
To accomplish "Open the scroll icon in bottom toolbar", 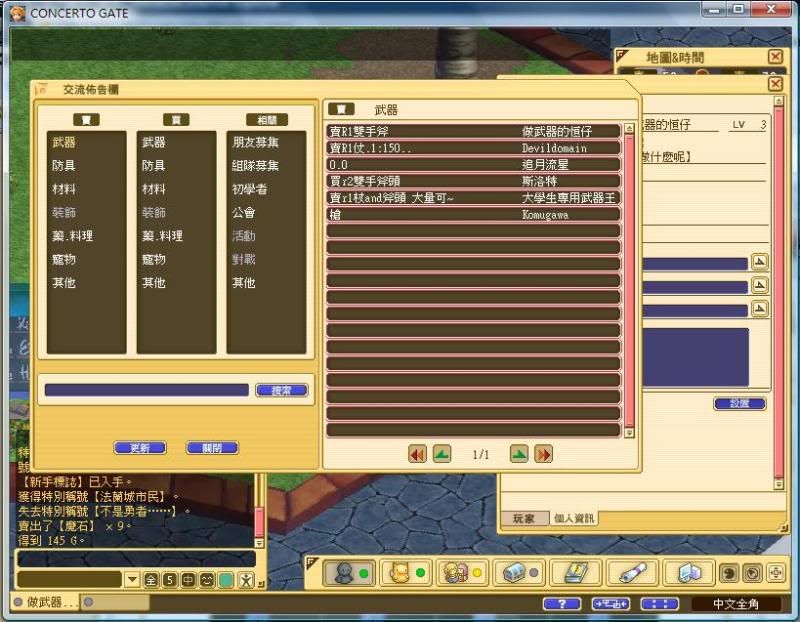I will point(632,573).
